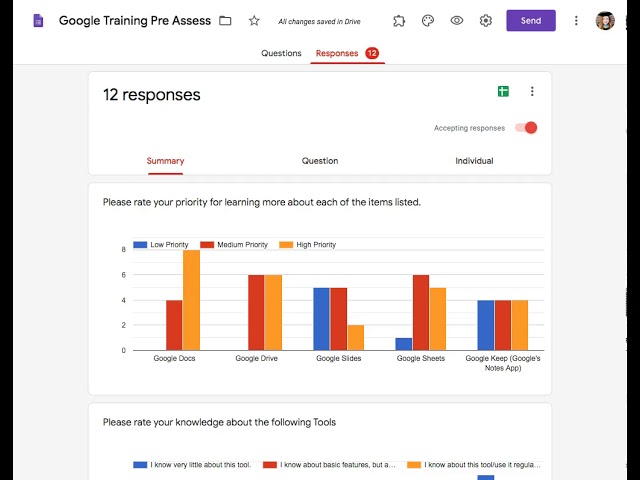This screenshot has height=480, width=640.
Task: Click the 'rate your knowledge' question title
Action: click(x=219, y=422)
